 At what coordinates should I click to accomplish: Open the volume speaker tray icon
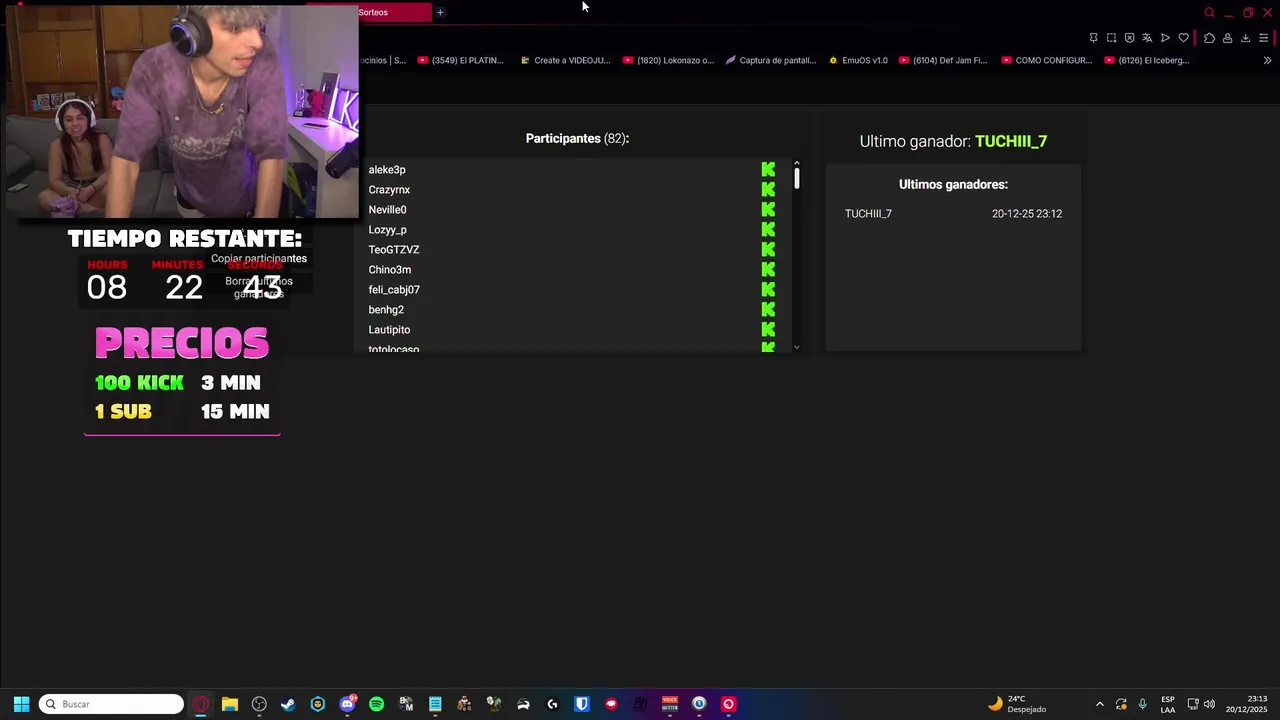[x=1209, y=704]
